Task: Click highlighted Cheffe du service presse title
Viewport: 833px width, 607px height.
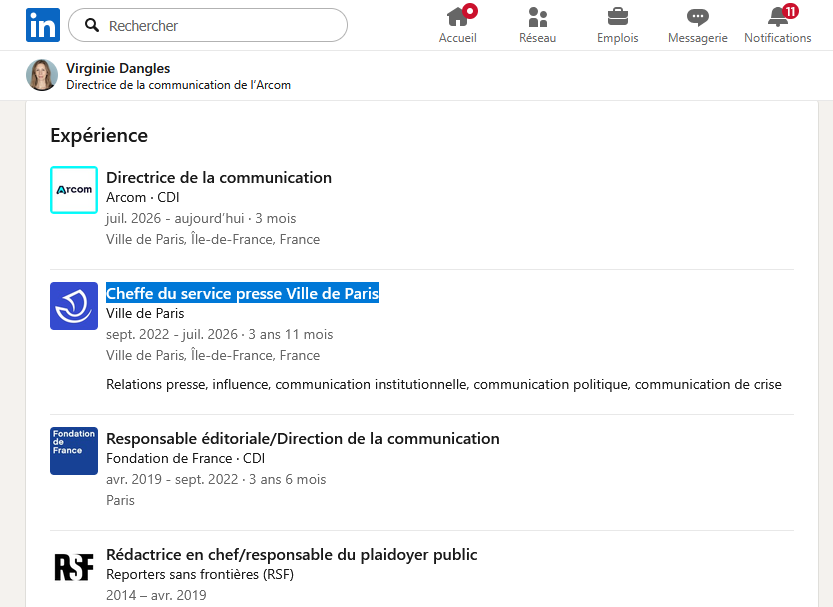Action: (x=242, y=293)
